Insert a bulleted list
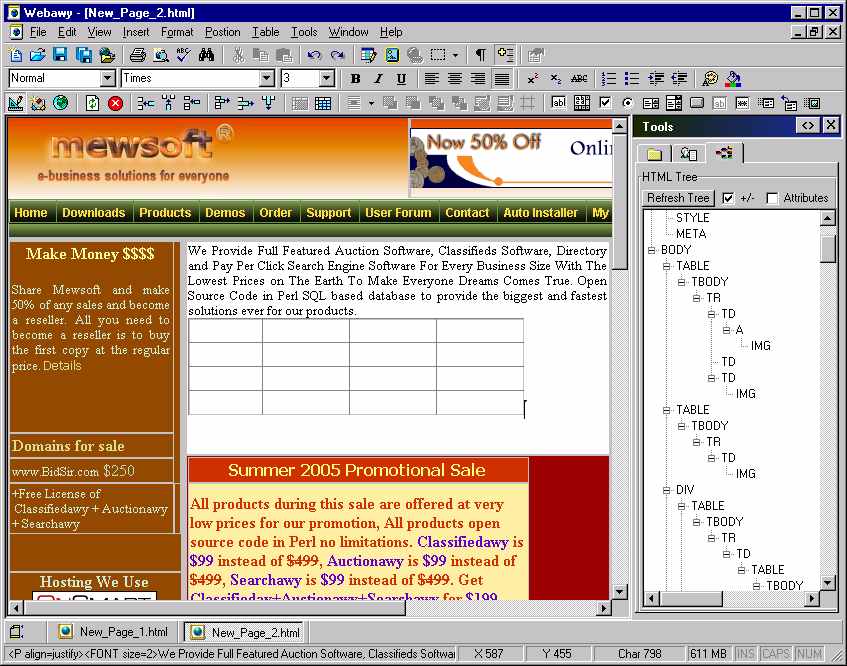The height and width of the screenshot is (666, 847). (x=632, y=79)
